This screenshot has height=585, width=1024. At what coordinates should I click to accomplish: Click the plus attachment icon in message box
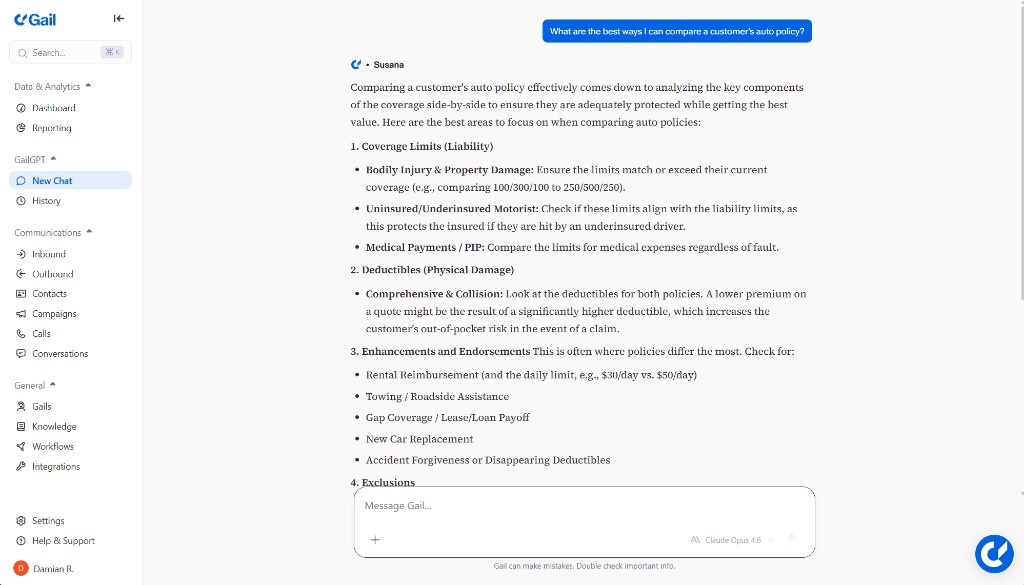(x=375, y=539)
